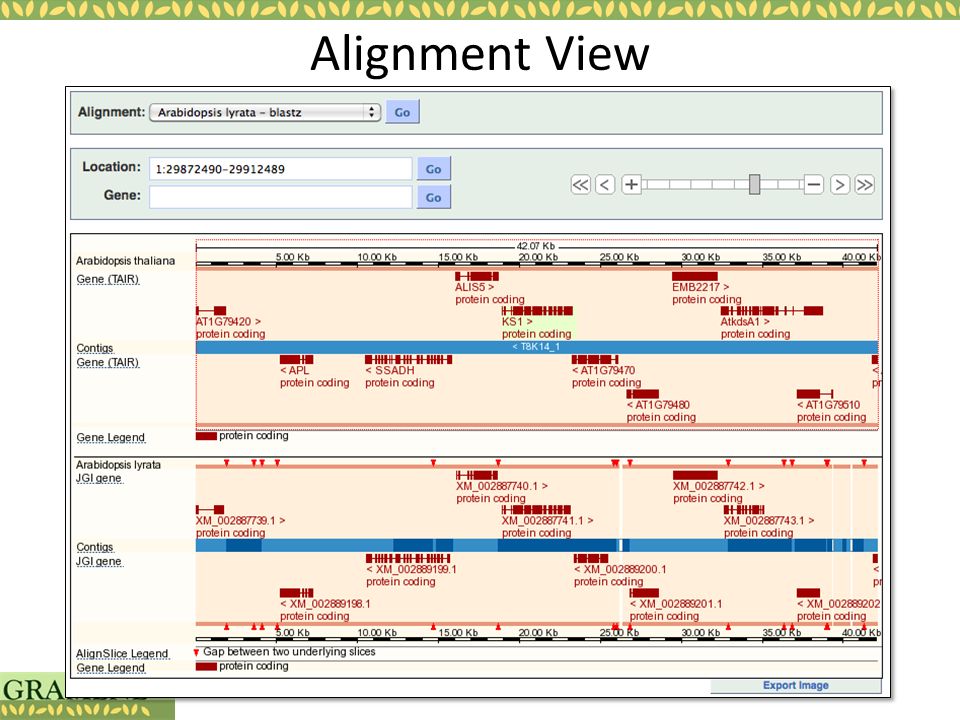Click the Arabidopsis thaliana species label
Image resolution: width=960 pixels, height=720 pixels.
click(126, 261)
